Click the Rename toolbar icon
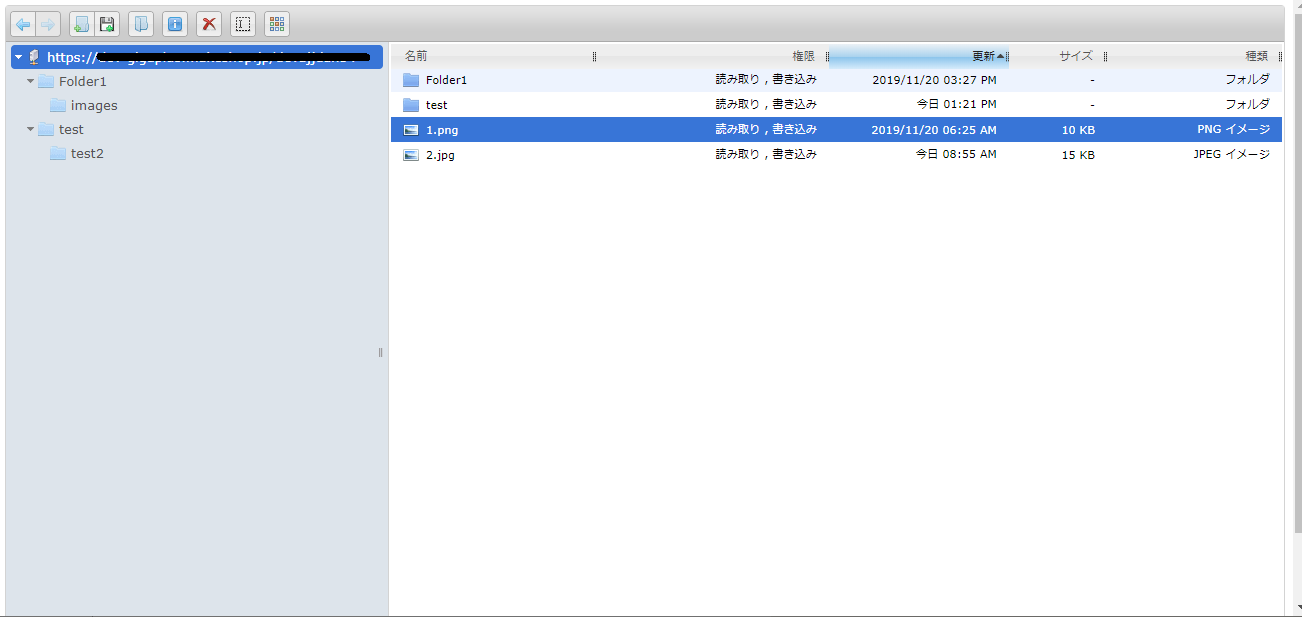 pyautogui.click(x=242, y=24)
